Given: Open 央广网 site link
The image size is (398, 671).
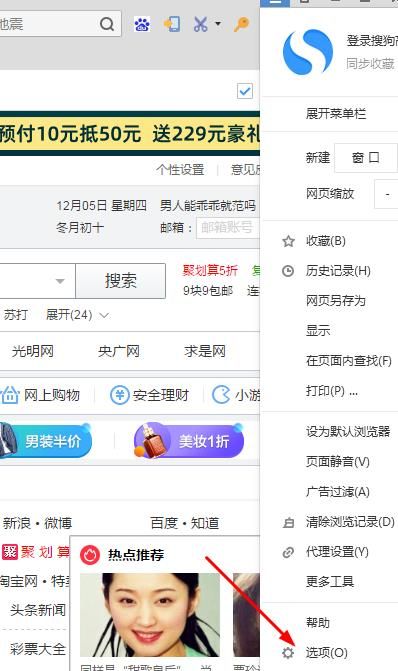Looking at the screenshot, I should coord(119,351).
